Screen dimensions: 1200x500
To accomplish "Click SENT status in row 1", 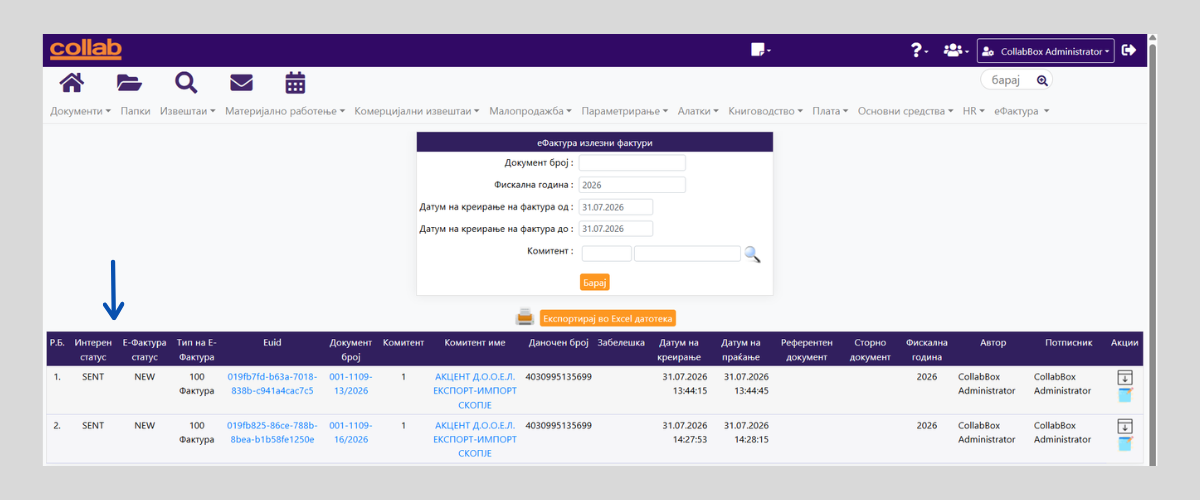I will click(93, 377).
